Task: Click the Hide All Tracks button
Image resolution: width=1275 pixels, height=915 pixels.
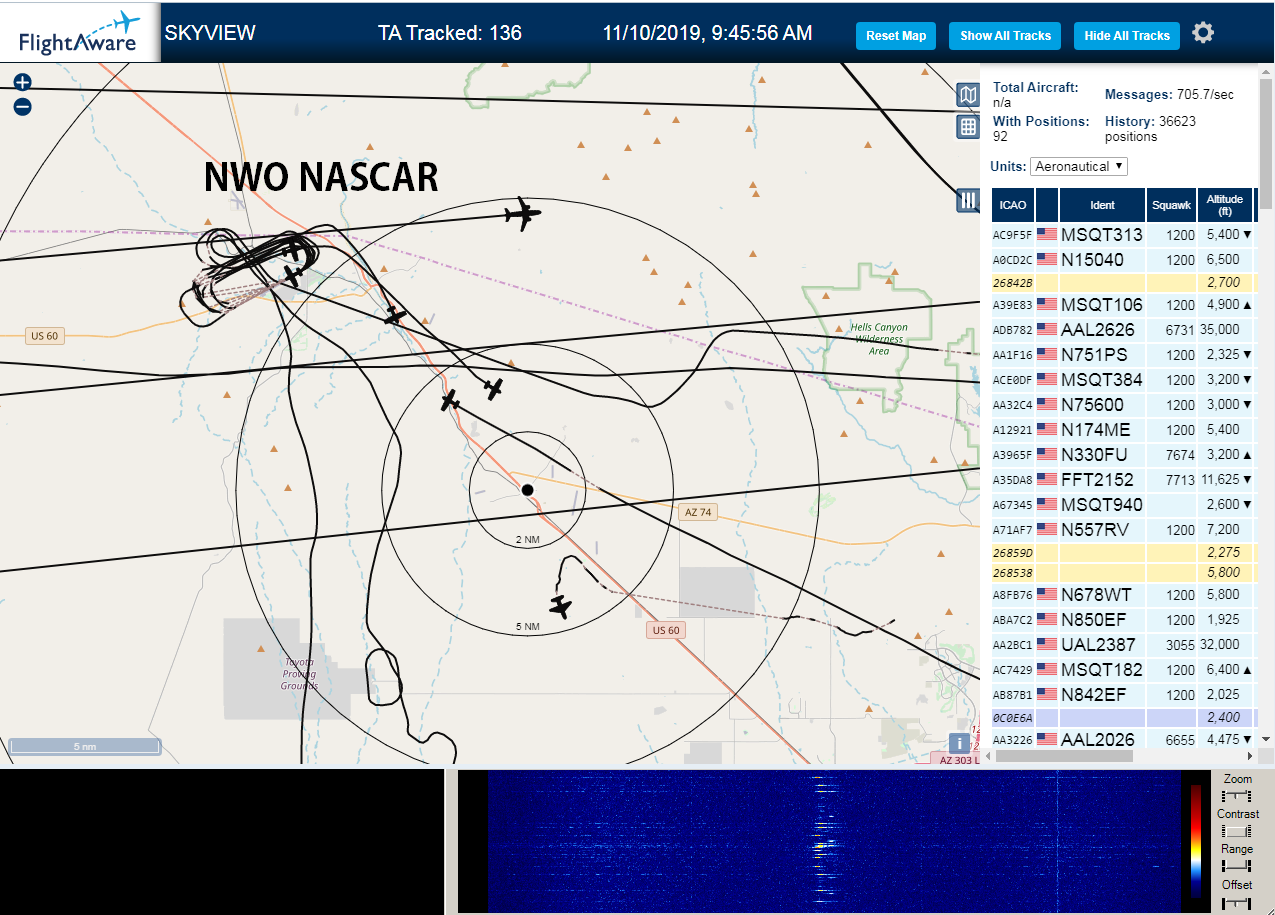Action: [1127, 36]
